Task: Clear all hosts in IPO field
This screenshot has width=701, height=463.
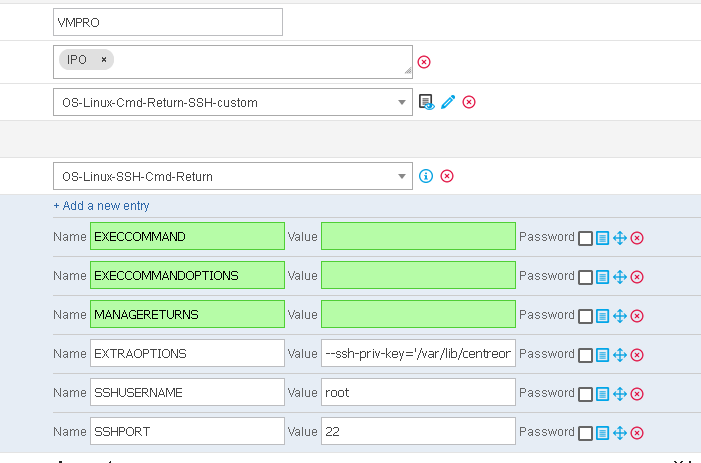Action: point(424,62)
